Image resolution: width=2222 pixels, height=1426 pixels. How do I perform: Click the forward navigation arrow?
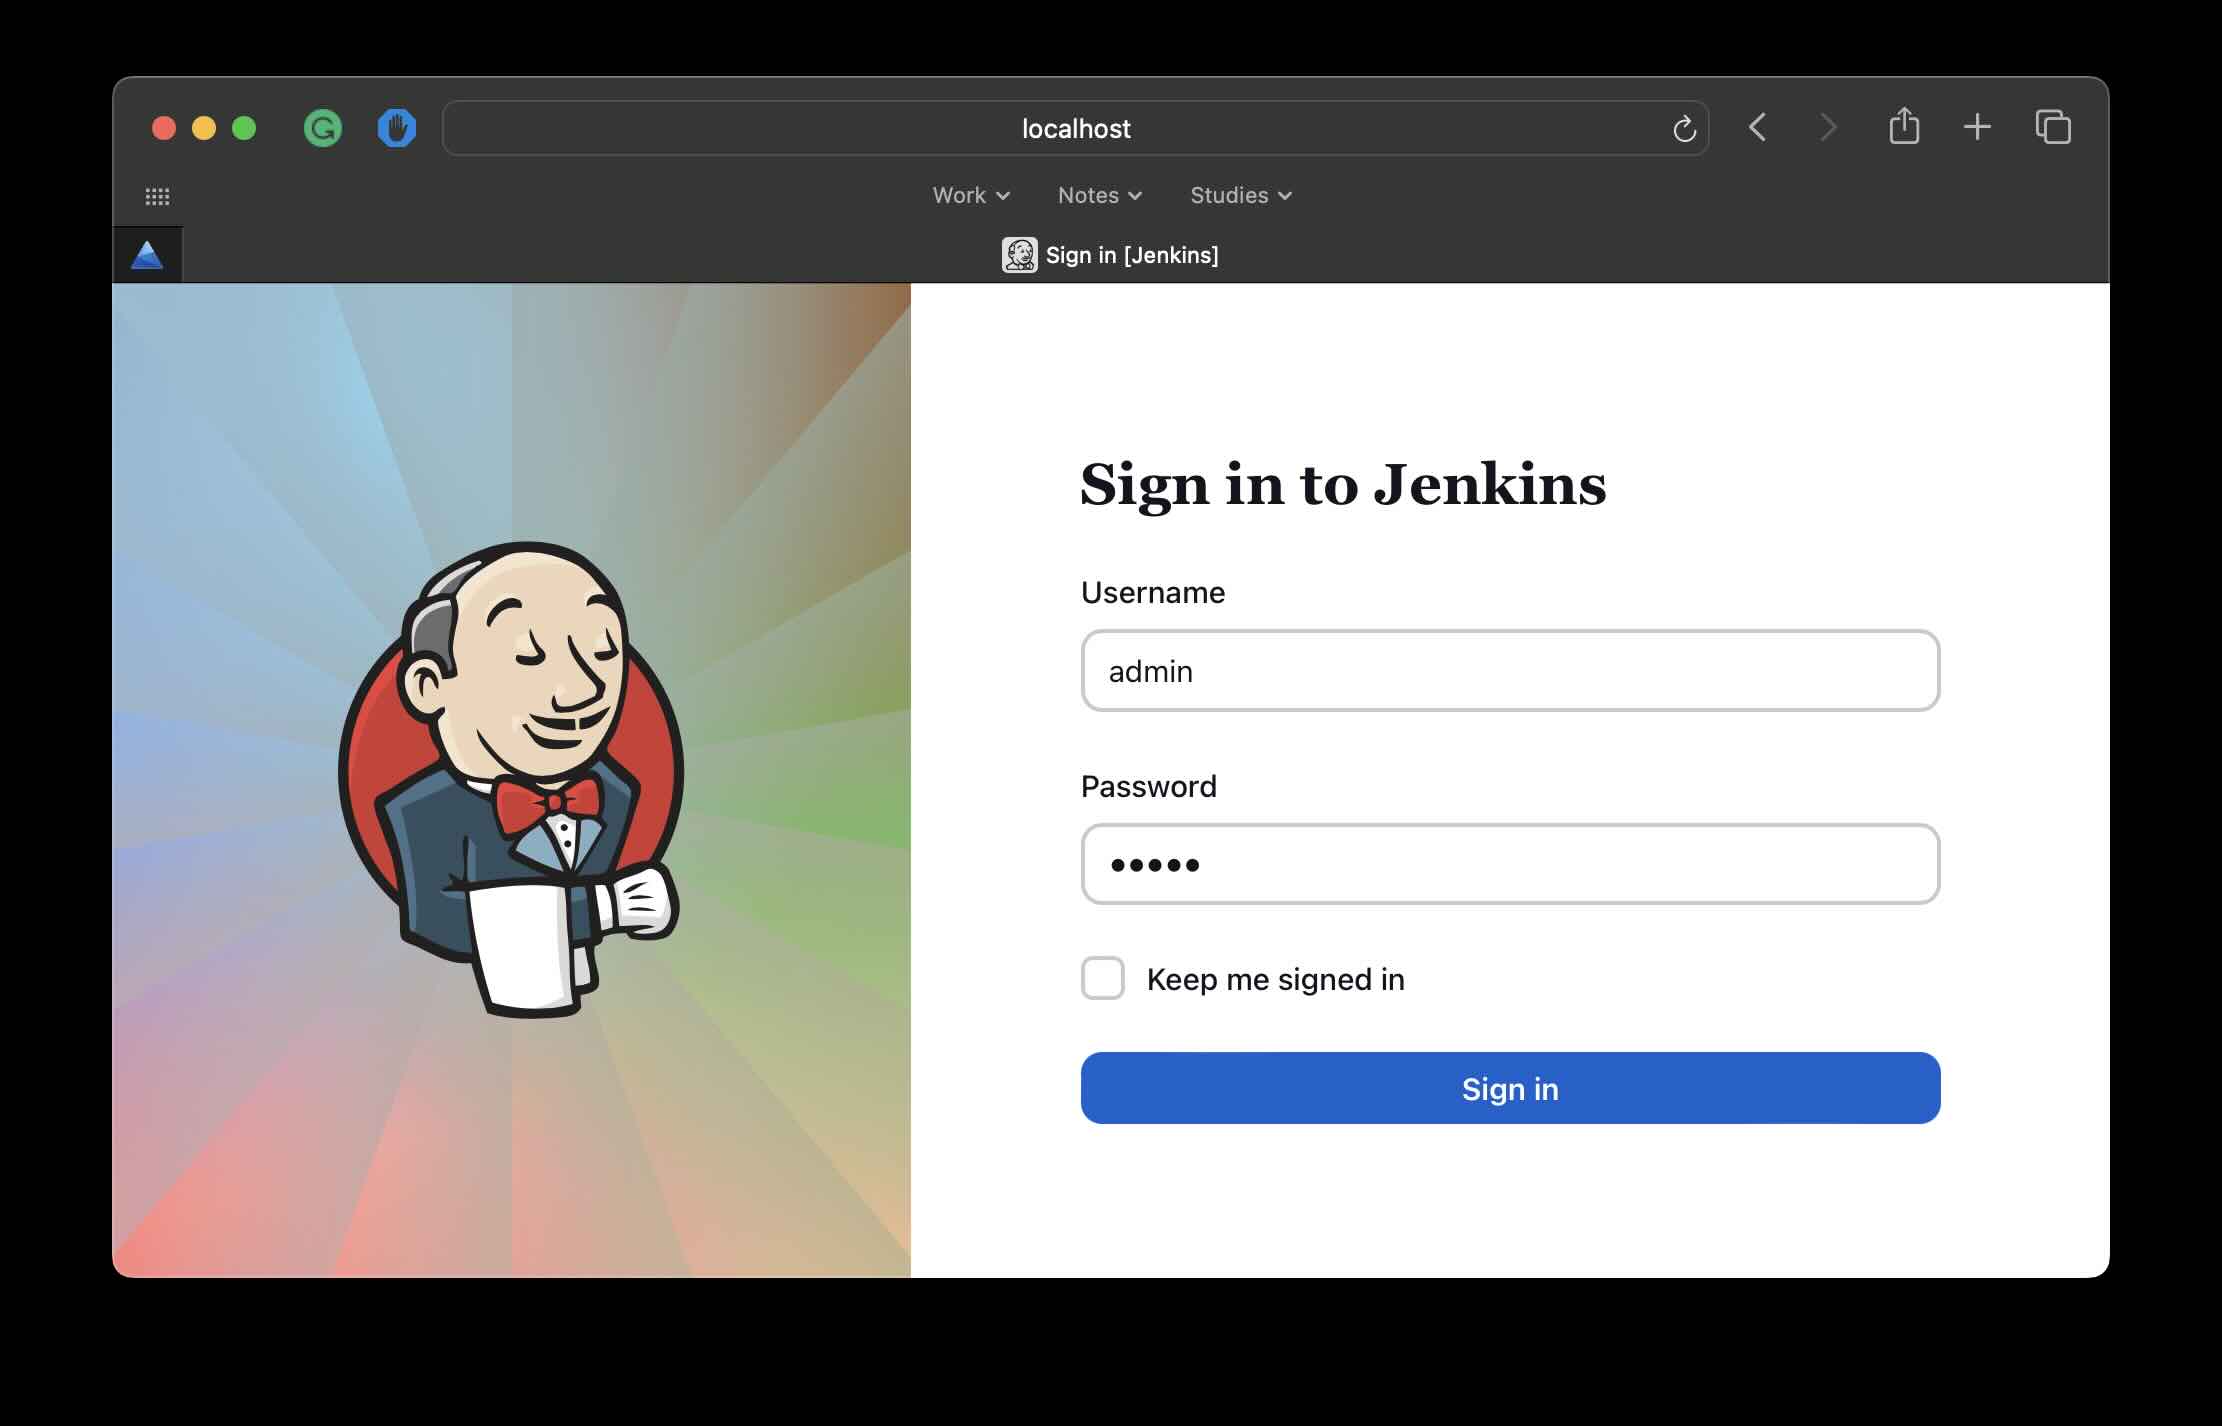pos(1827,128)
